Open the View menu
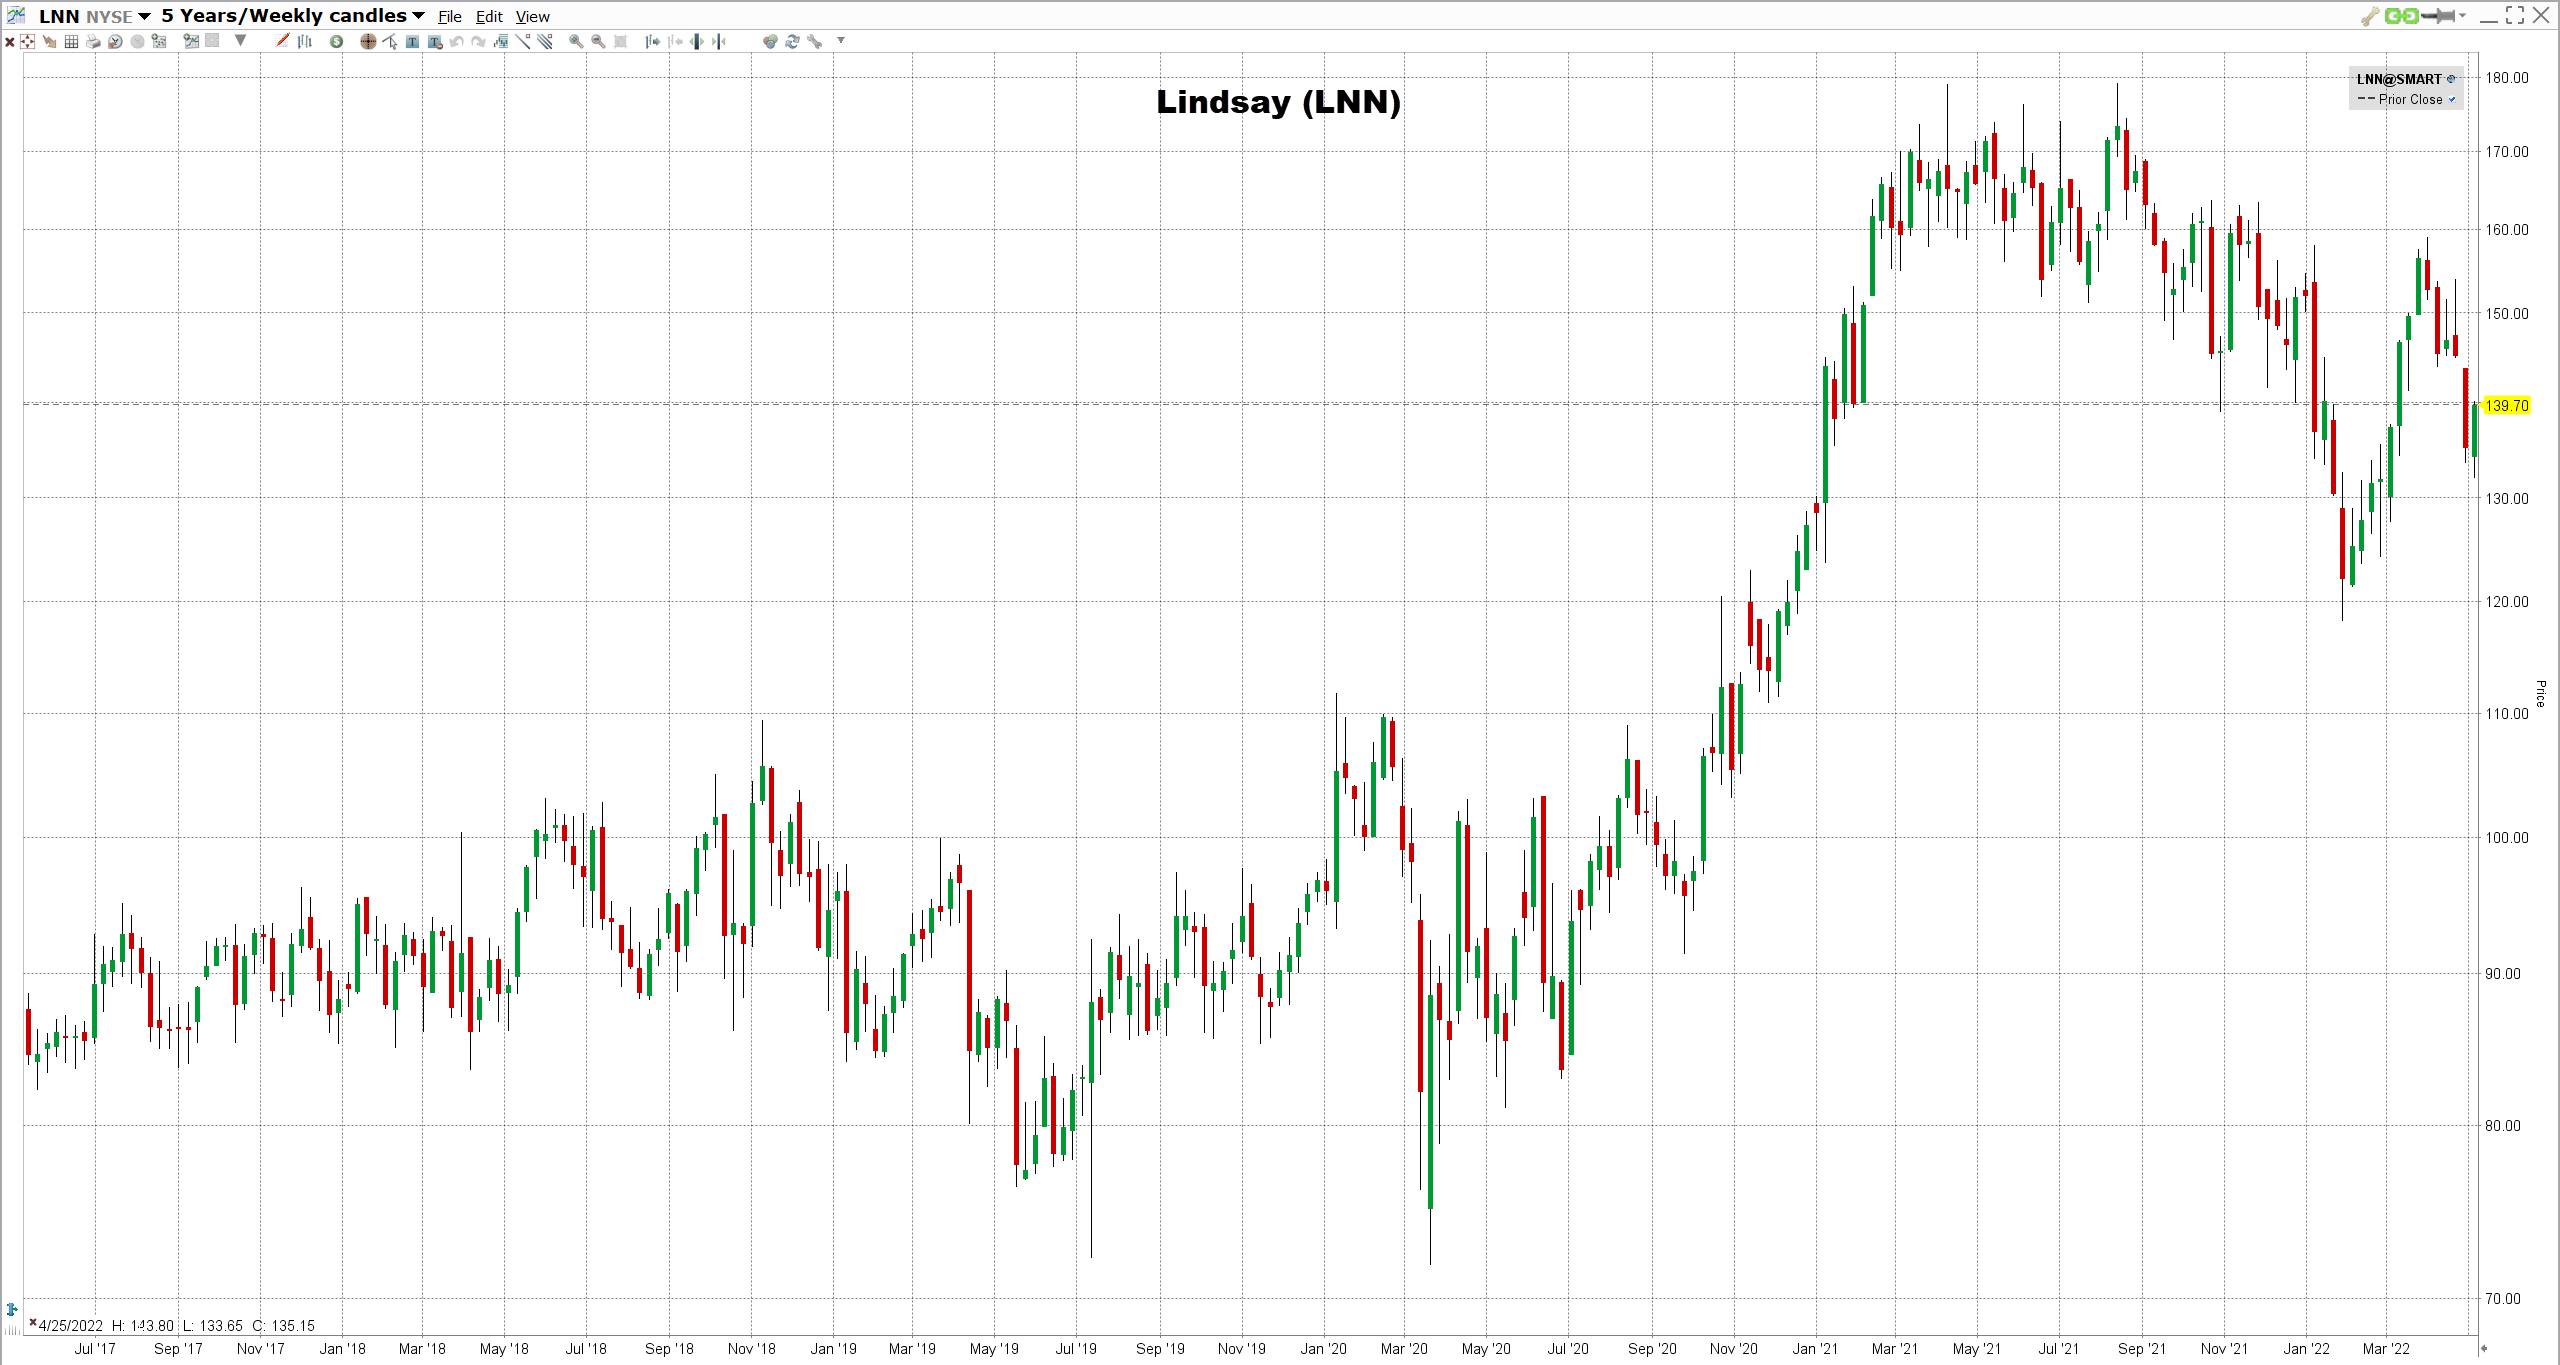This screenshot has width=2560, height=1365. (x=533, y=16)
